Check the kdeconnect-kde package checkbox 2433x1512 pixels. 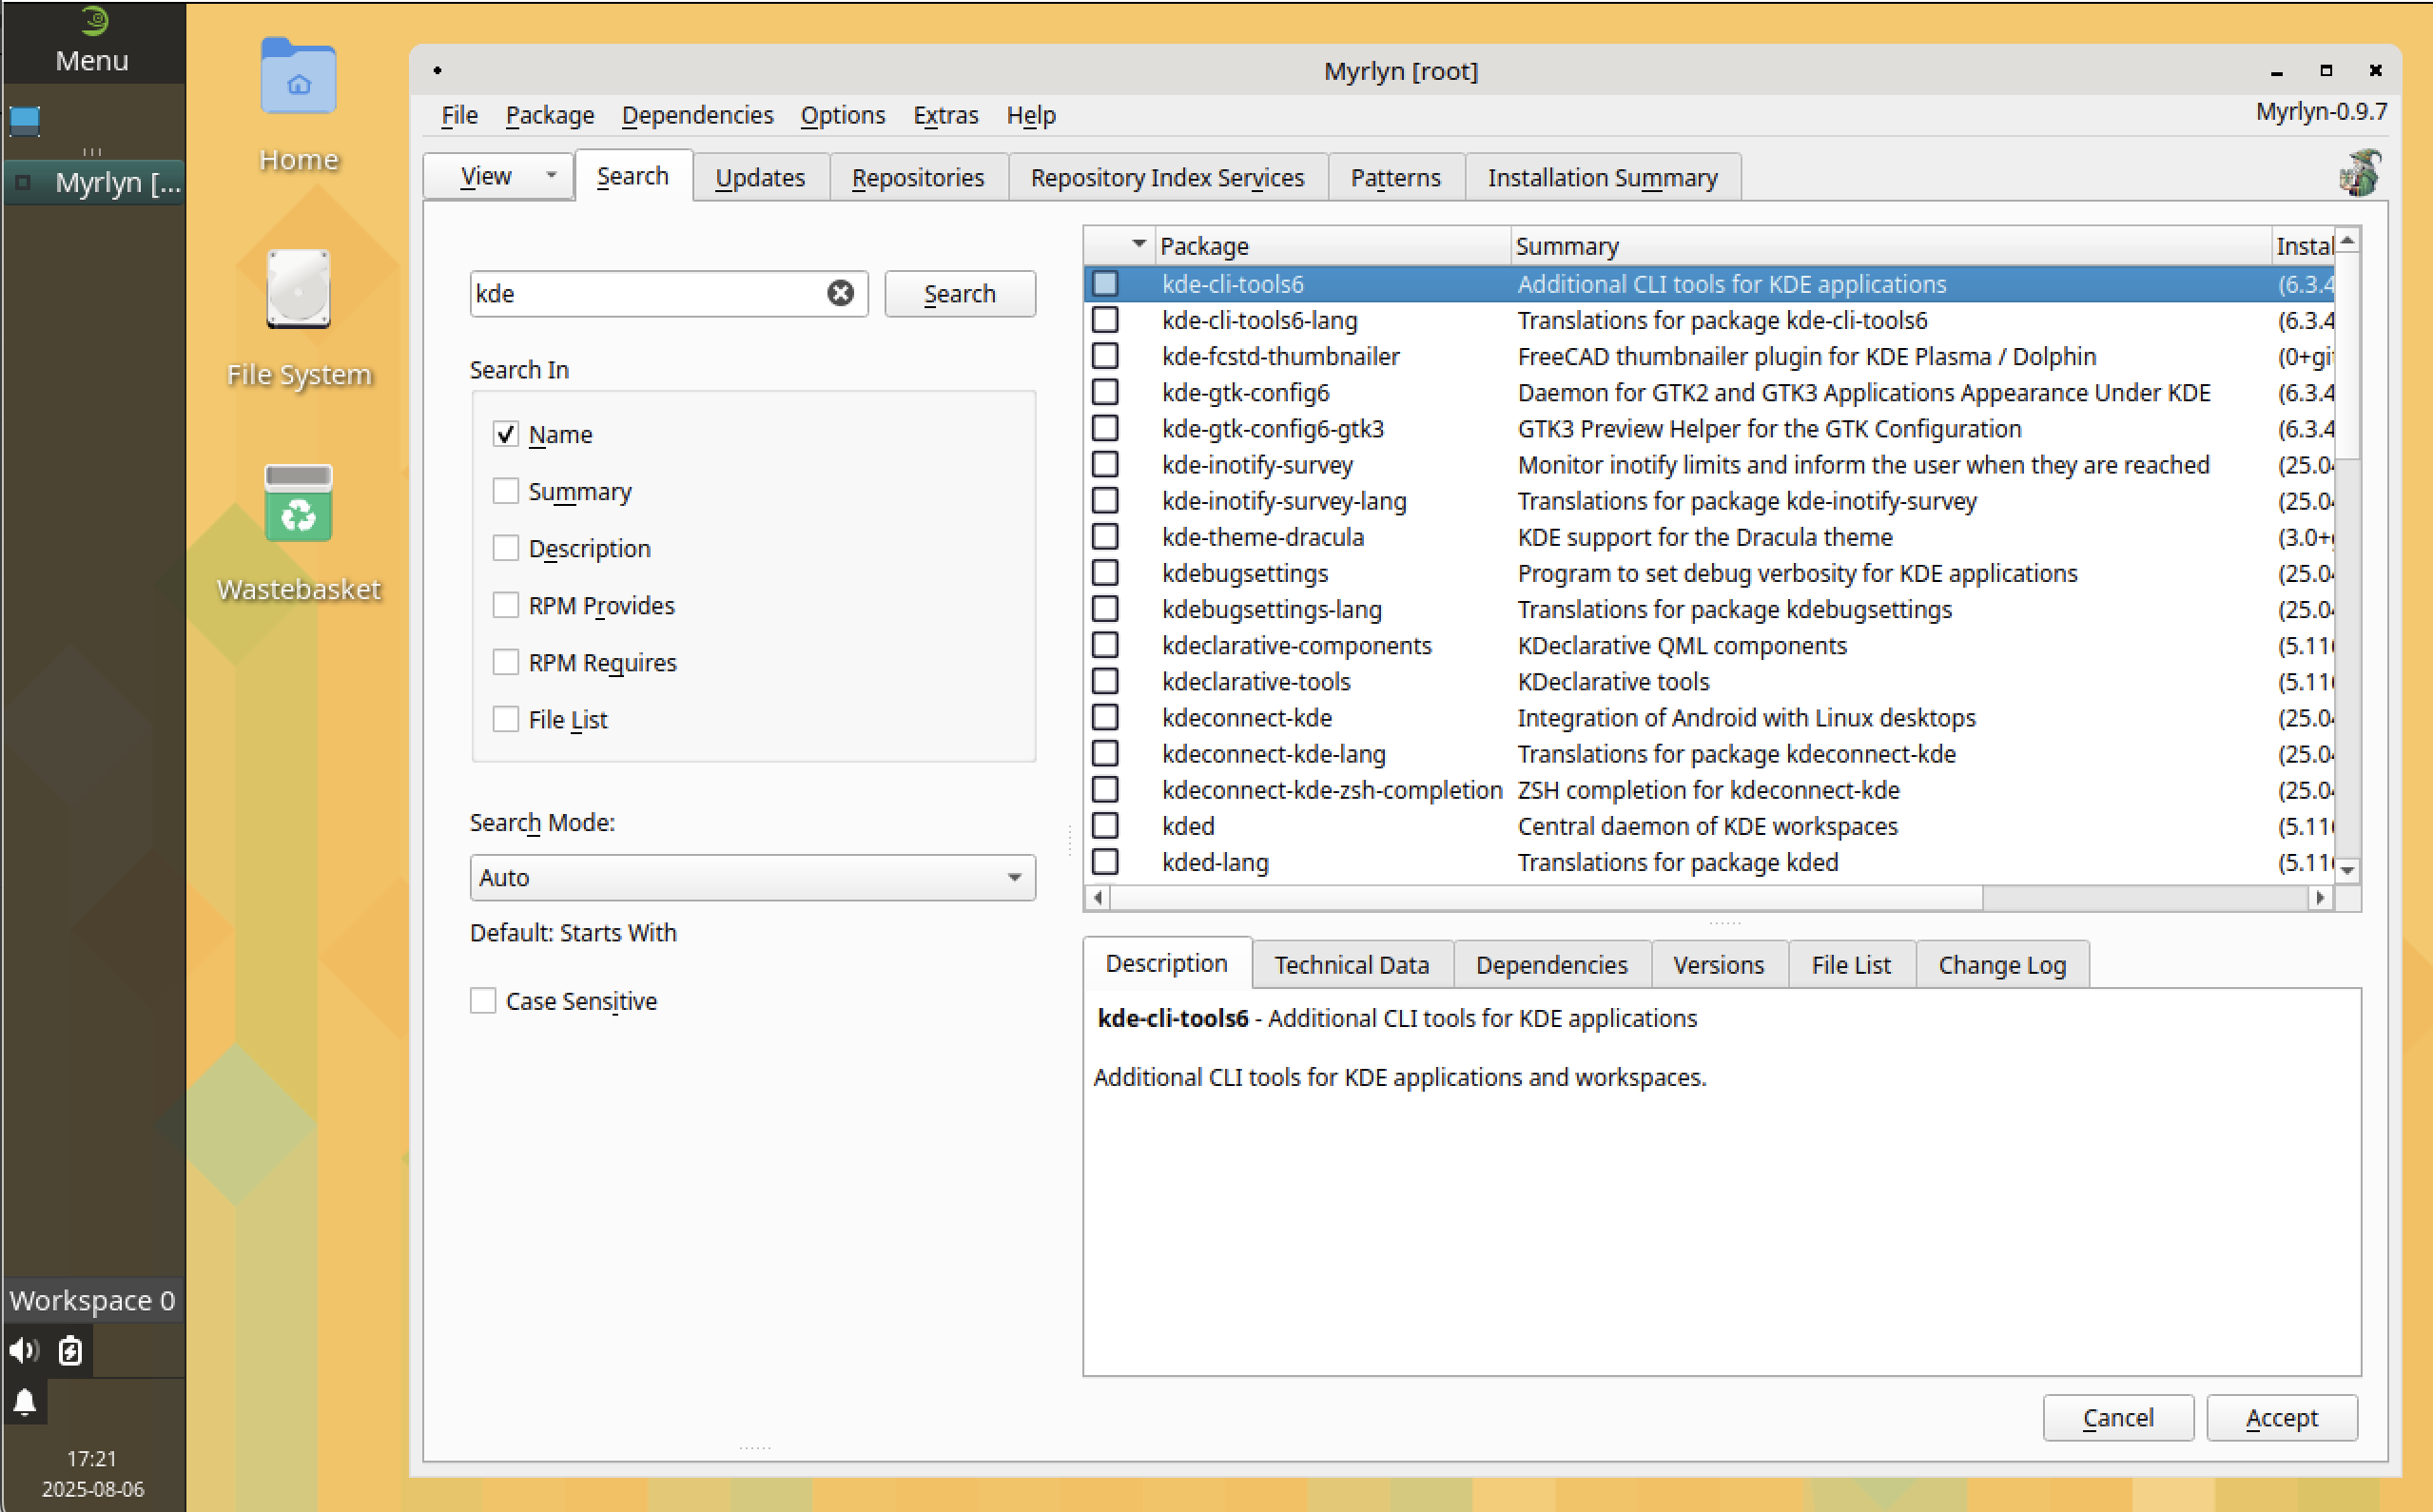coord(1105,718)
